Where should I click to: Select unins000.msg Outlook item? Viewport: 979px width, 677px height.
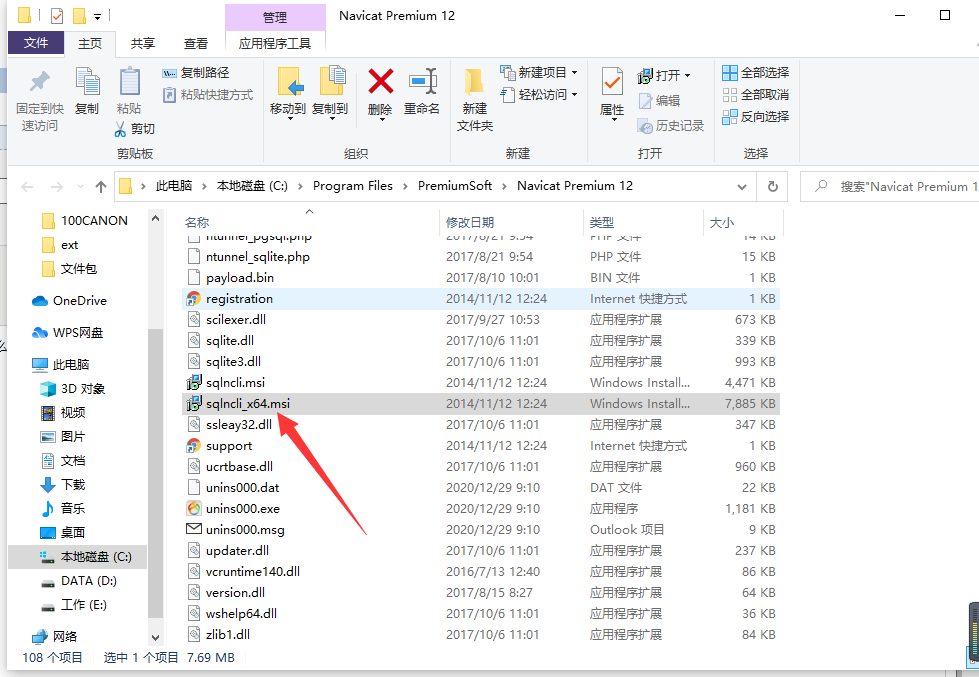coord(481,530)
